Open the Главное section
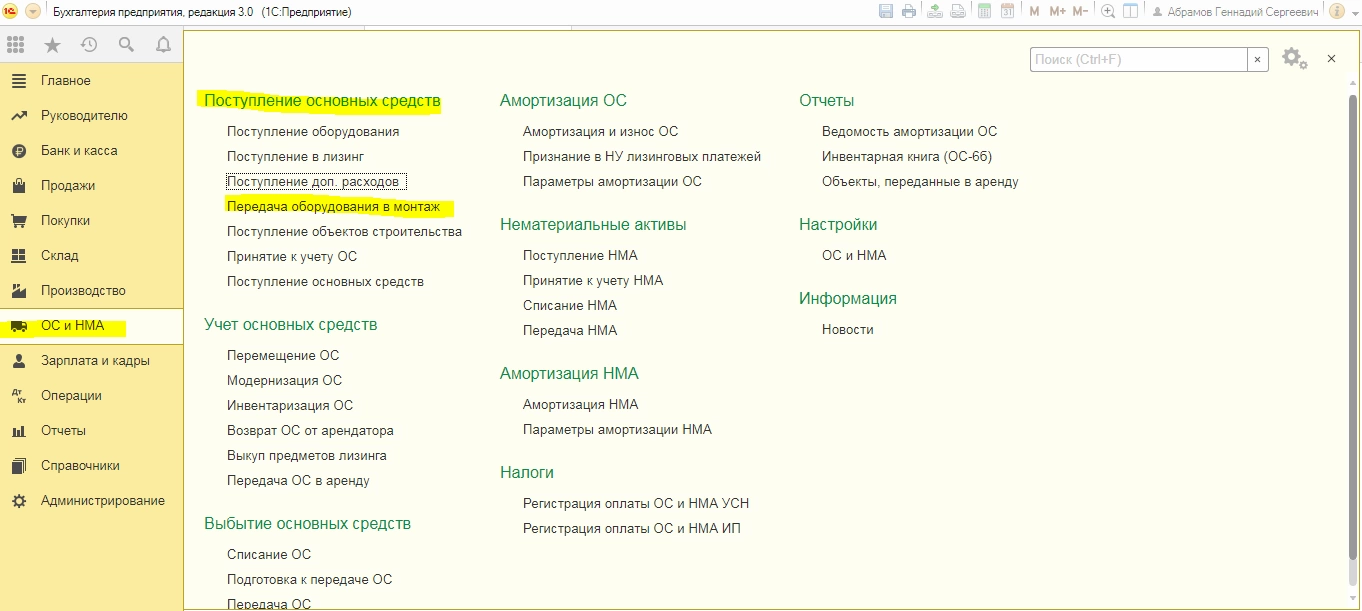Image resolution: width=1362 pixels, height=611 pixels. coord(92,80)
